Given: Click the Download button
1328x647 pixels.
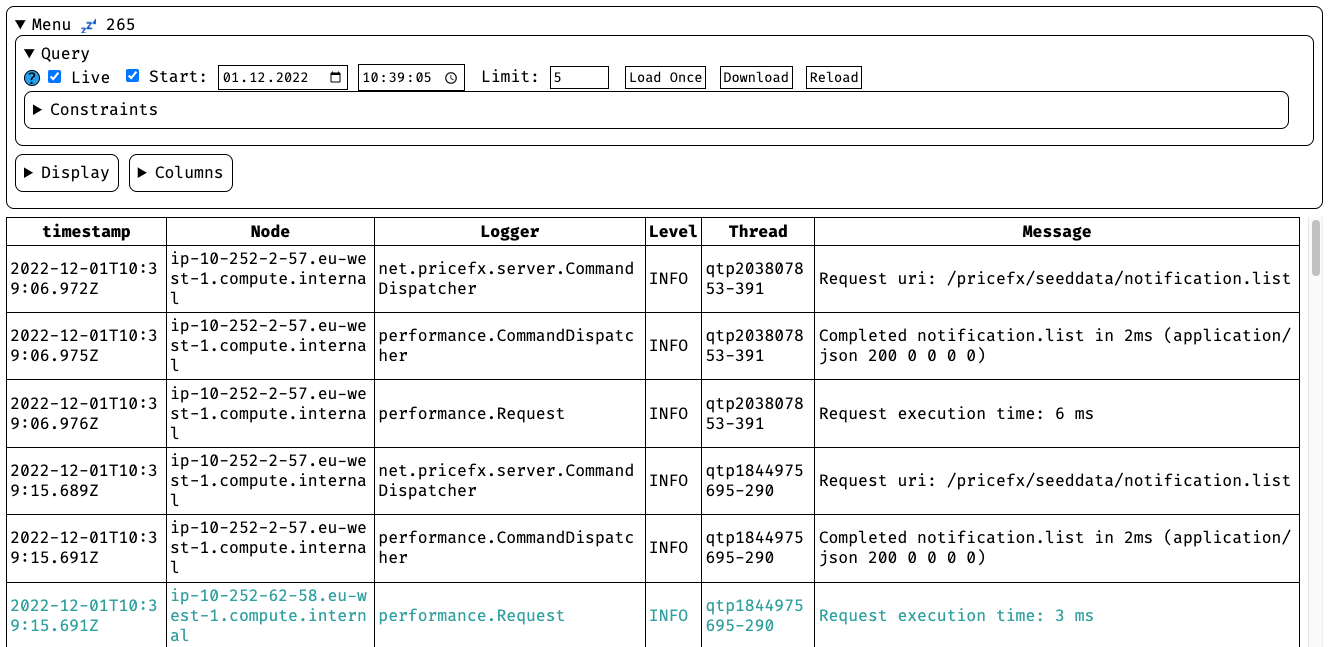Looking at the screenshot, I should tap(756, 78).
